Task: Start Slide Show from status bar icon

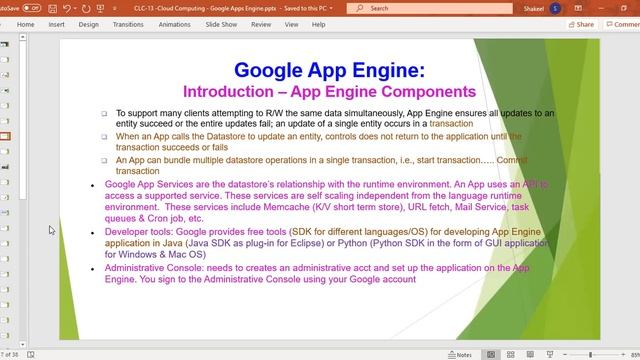Action: [x=550, y=354]
